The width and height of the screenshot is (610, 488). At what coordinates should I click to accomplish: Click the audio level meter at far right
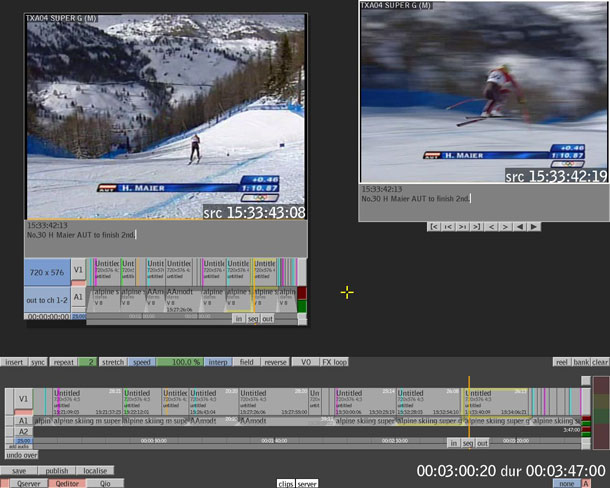click(x=601, y=413)
